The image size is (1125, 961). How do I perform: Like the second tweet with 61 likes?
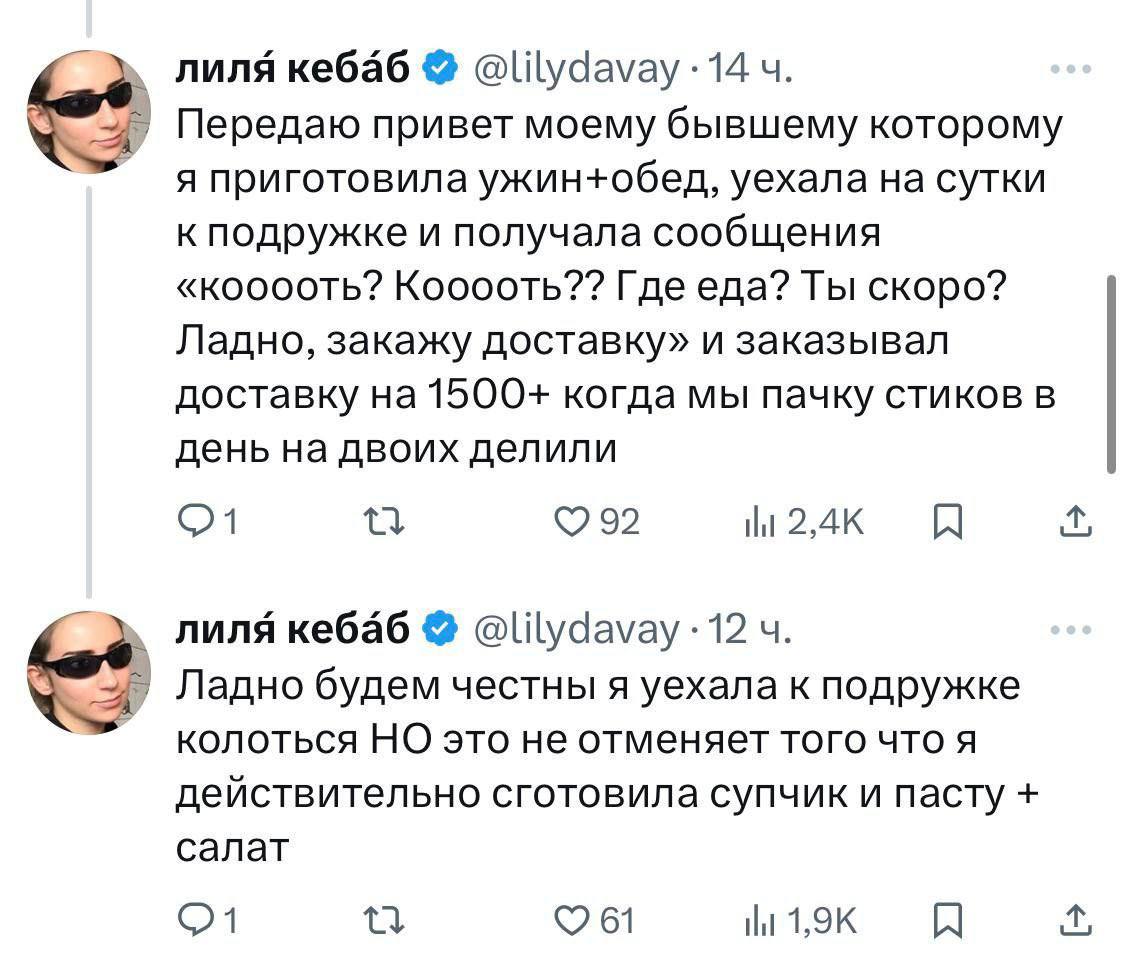coord(572,922)
